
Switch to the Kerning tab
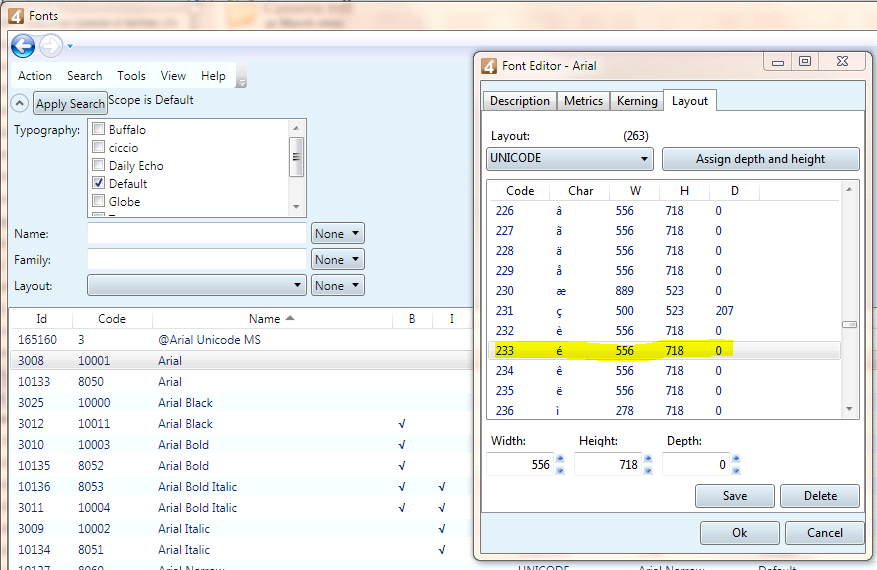tap(637, 101)
